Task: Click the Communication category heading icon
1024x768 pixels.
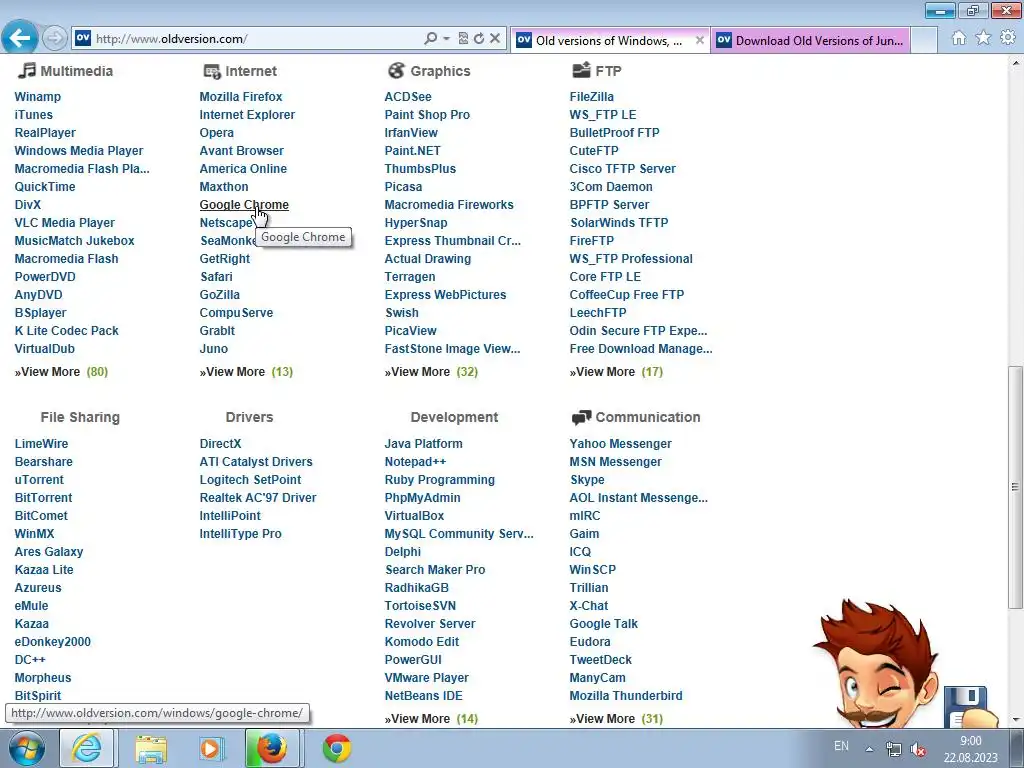Action: coord(581,417)
